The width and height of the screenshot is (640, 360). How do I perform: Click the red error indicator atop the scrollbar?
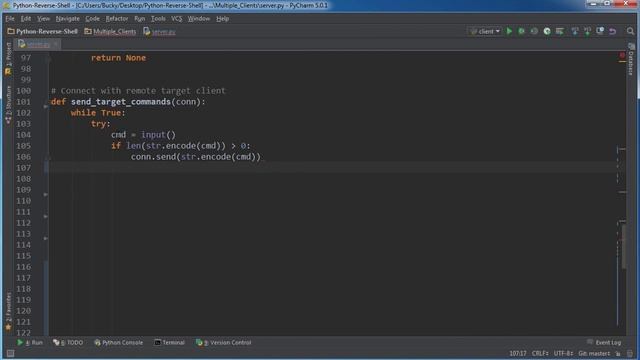(622, 55)
